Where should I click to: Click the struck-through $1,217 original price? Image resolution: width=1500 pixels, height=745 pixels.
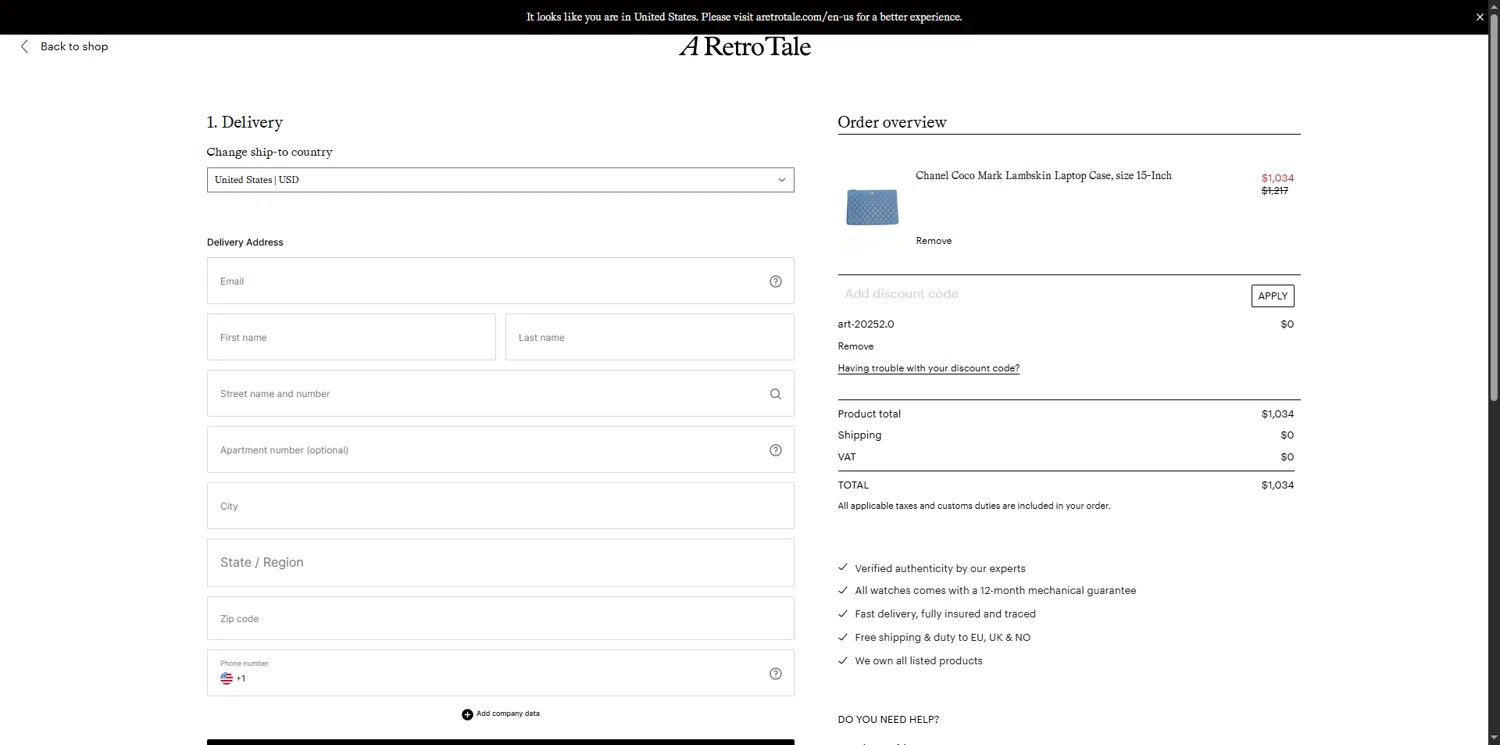[x=1275, y=191]
